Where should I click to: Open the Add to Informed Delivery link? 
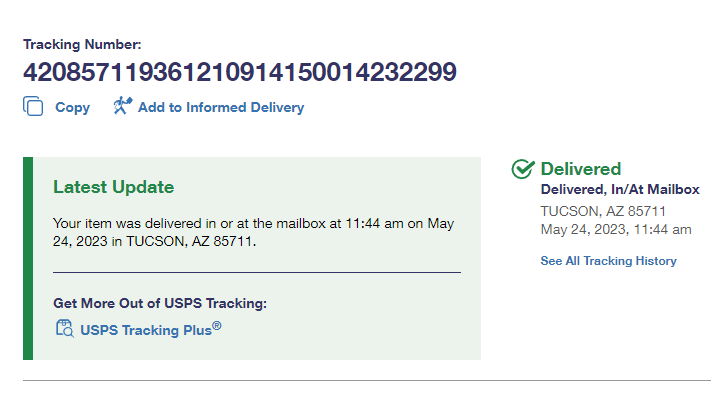[220, 108]
